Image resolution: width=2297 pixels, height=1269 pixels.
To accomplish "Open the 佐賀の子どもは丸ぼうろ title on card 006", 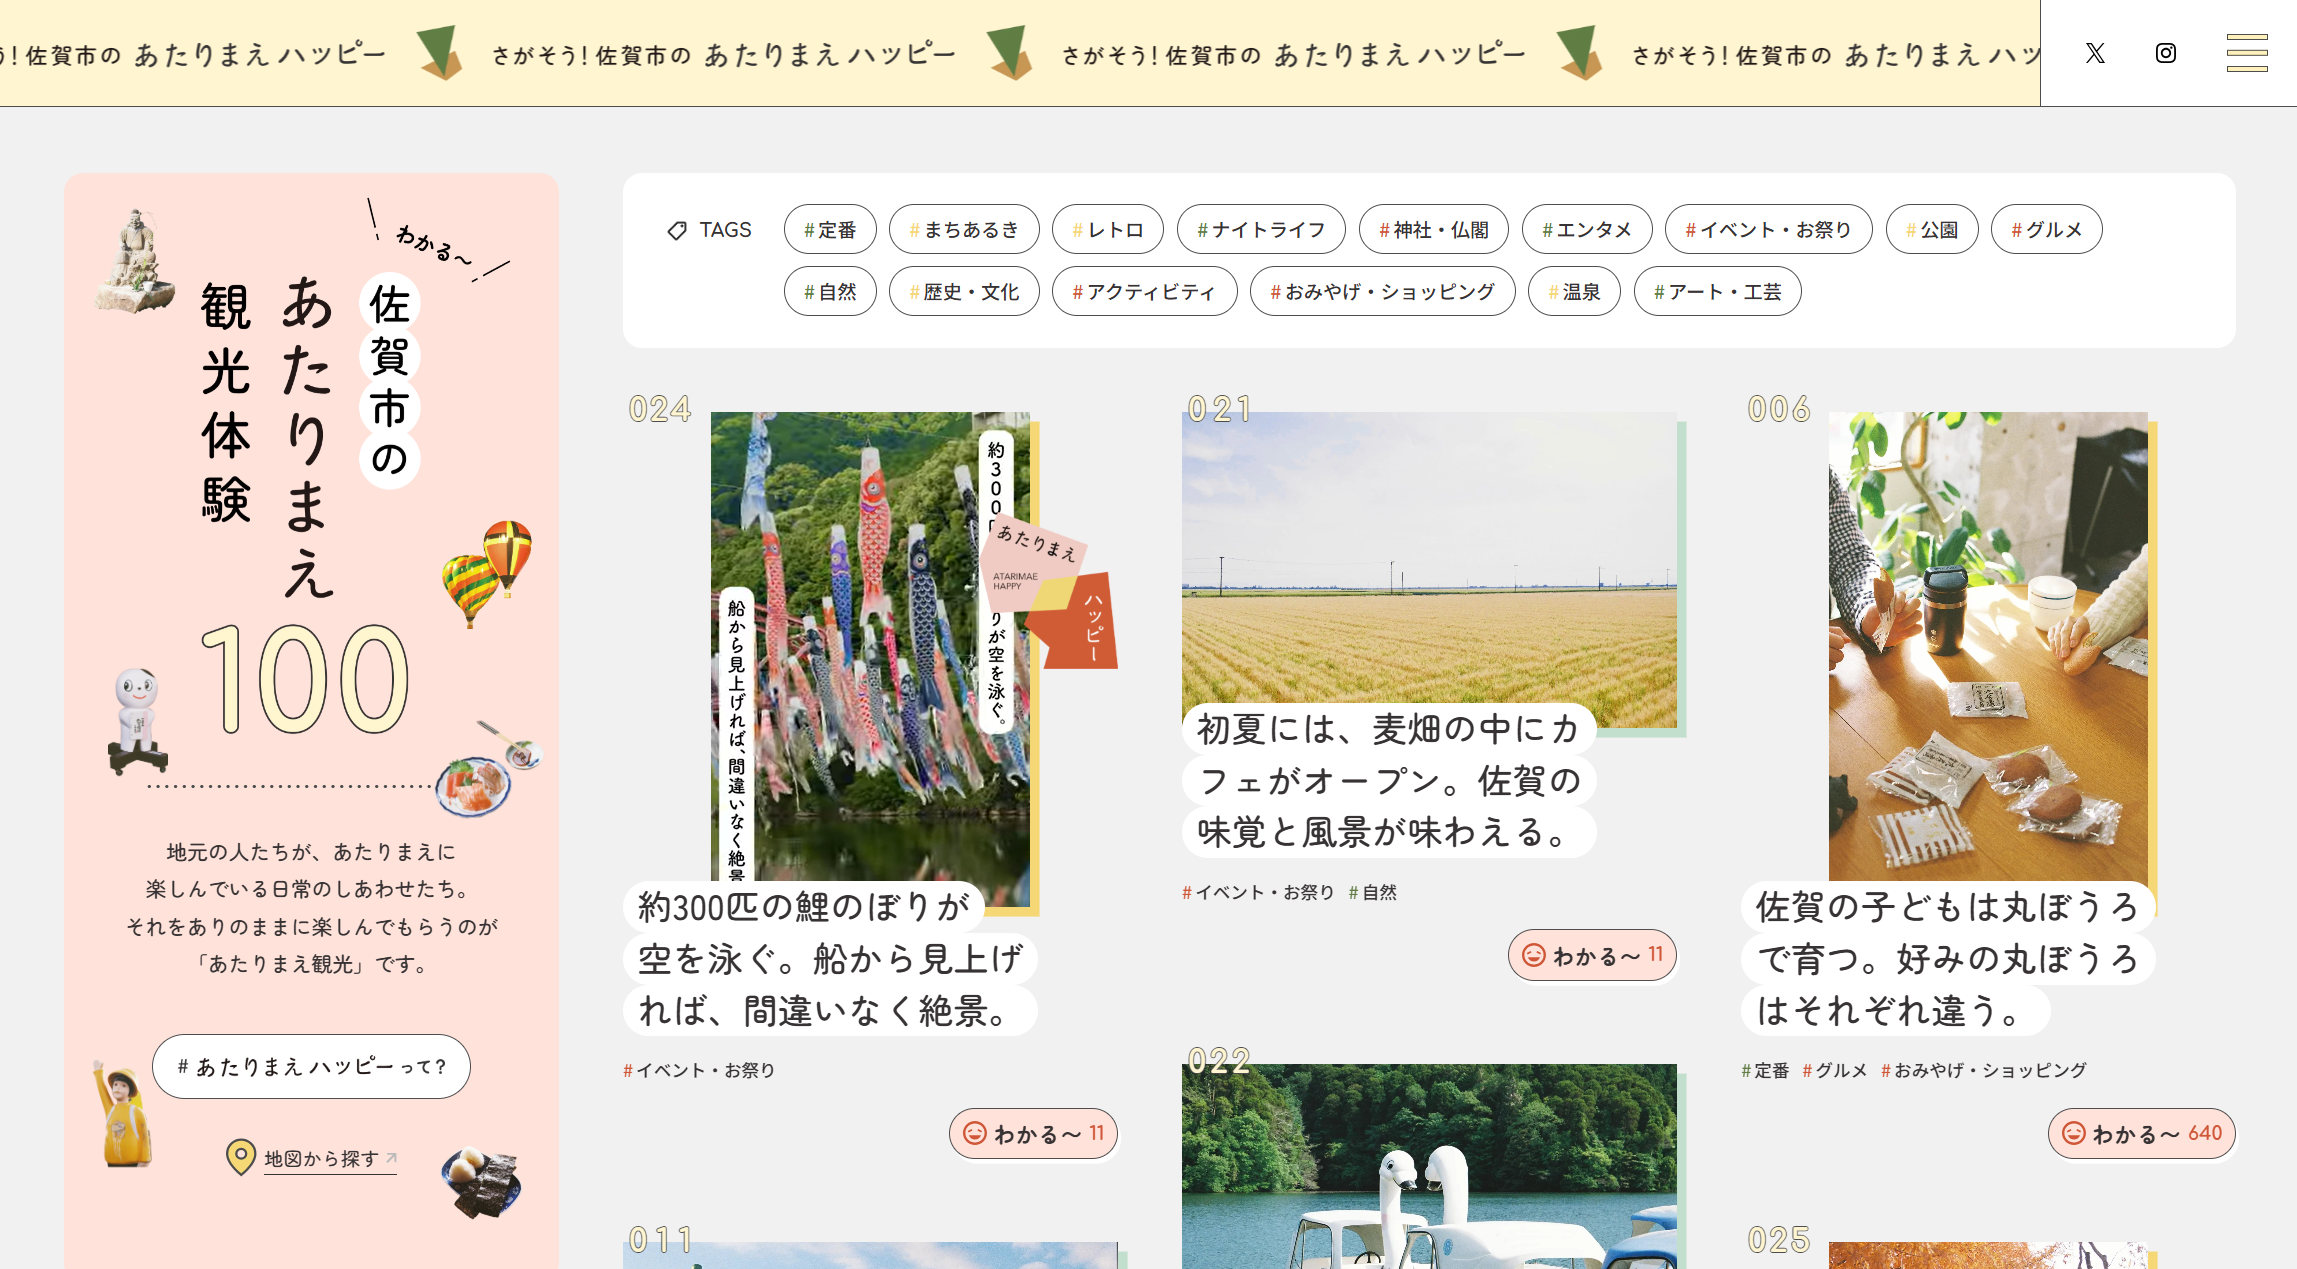I will [x=1948, y=958].
